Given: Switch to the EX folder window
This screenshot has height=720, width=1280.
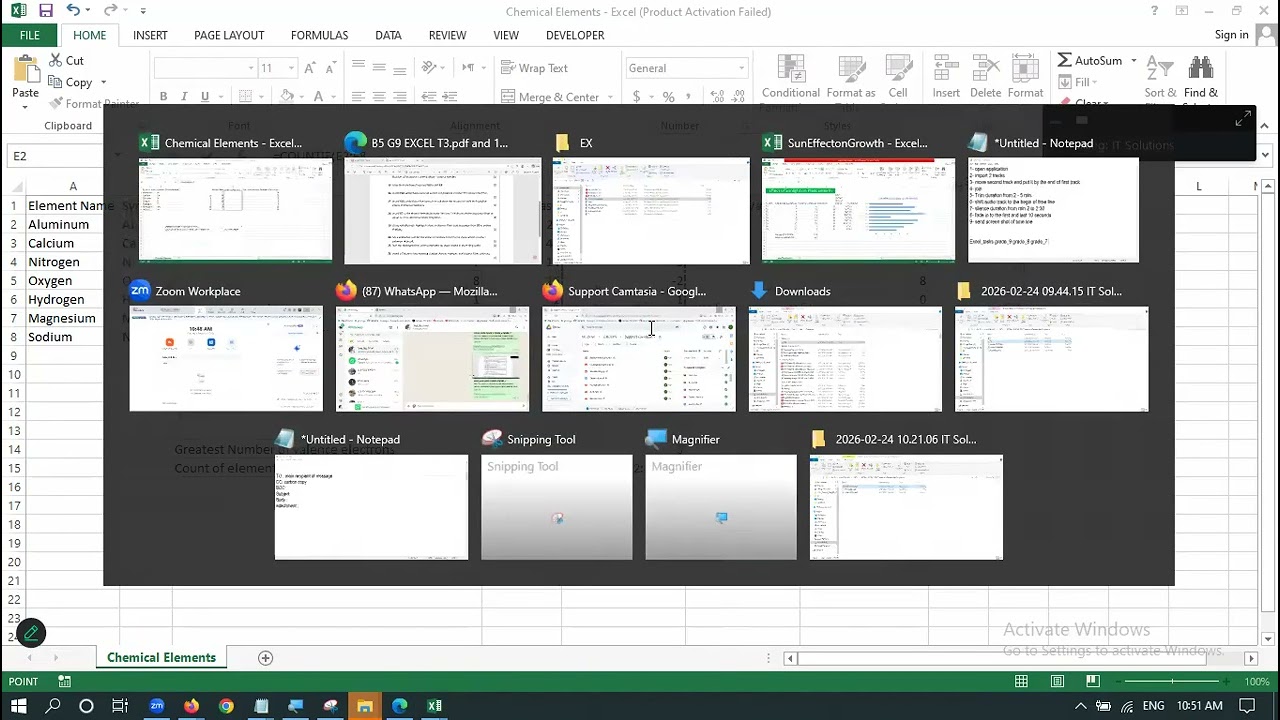Looking at the screenshot, I should 651,211.
